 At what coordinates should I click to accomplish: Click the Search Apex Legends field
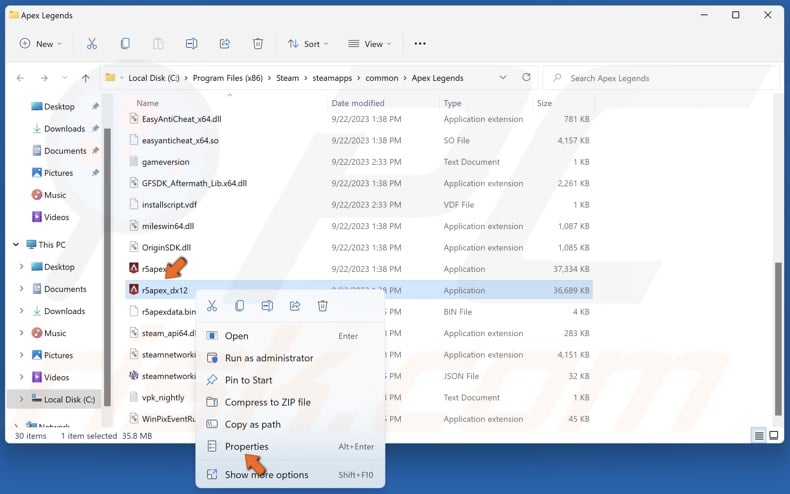(662, 78)
